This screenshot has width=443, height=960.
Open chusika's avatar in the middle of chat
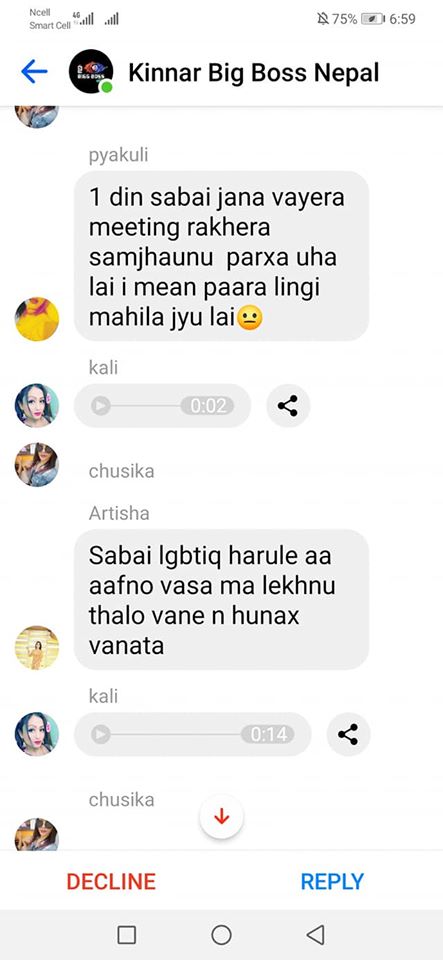tap(37, 465)
